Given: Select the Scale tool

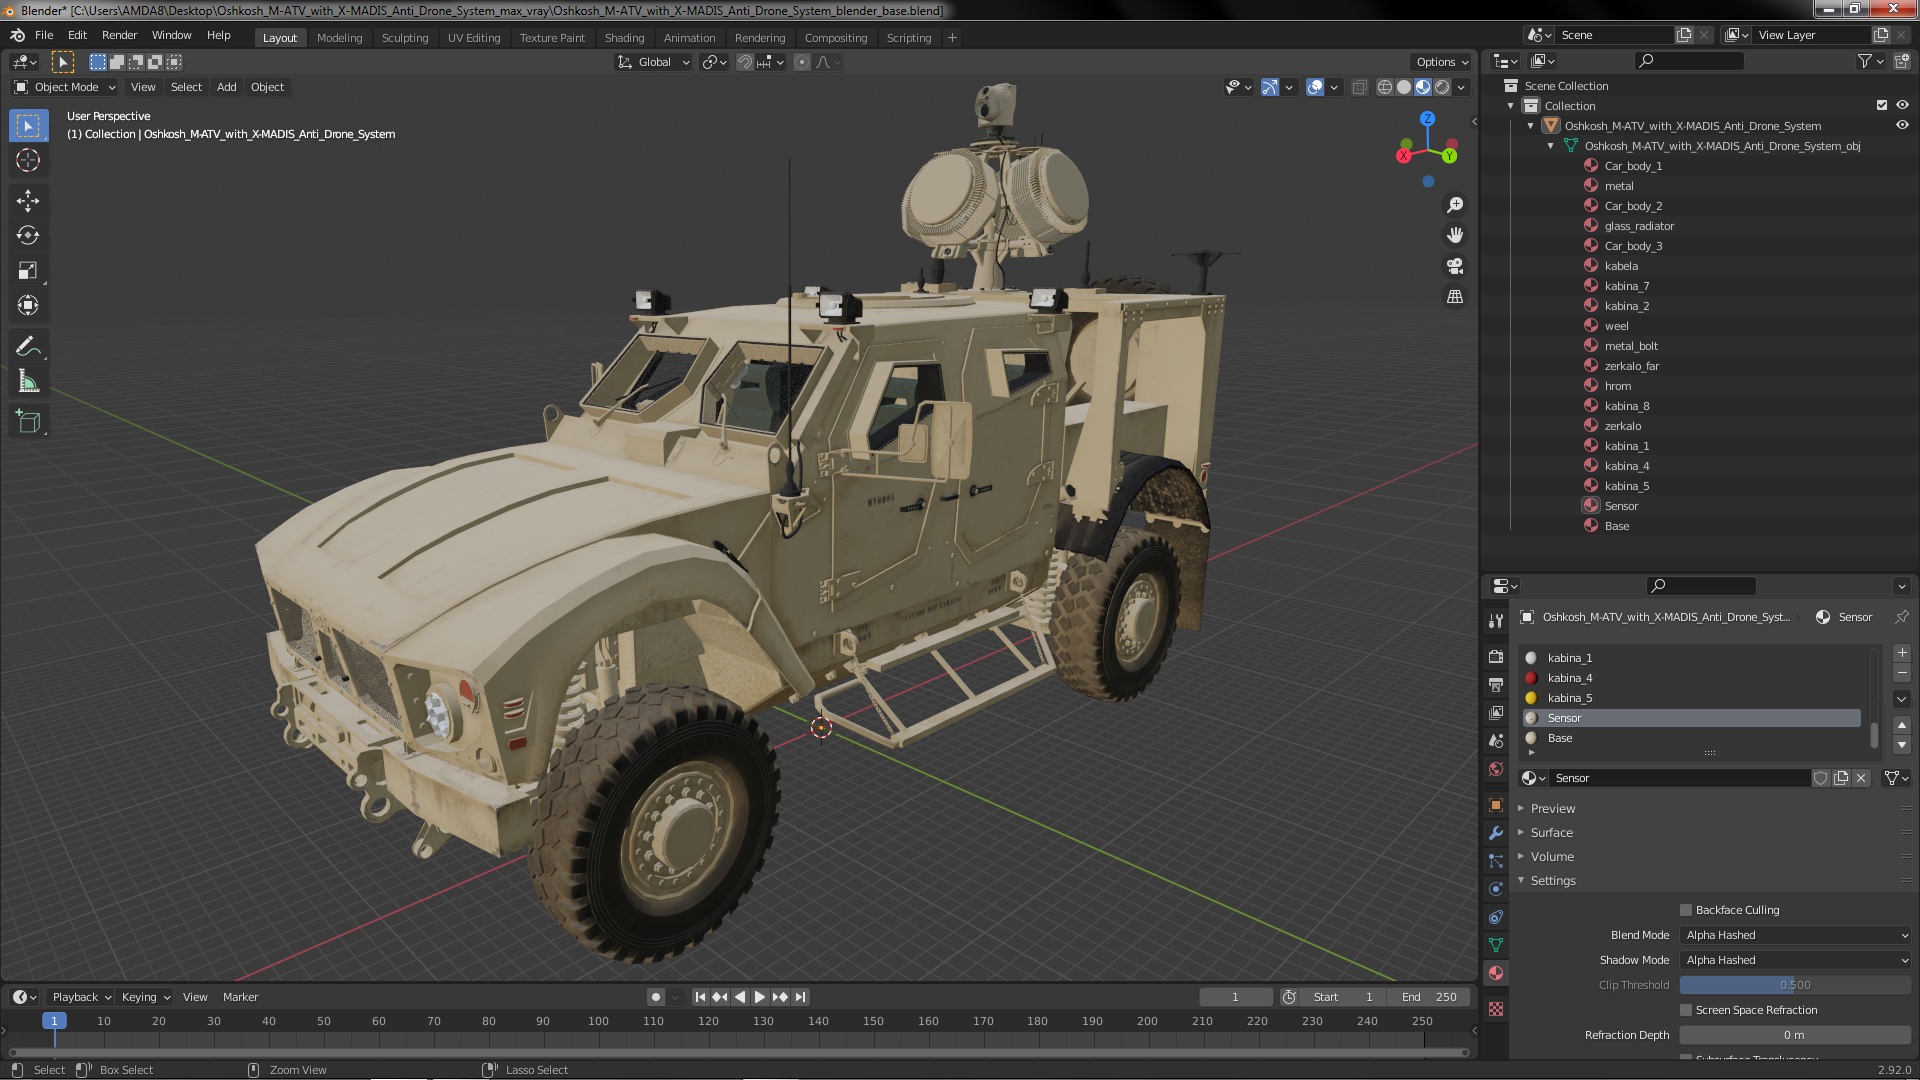Looking at the screenshot, I should click(28, 271).
